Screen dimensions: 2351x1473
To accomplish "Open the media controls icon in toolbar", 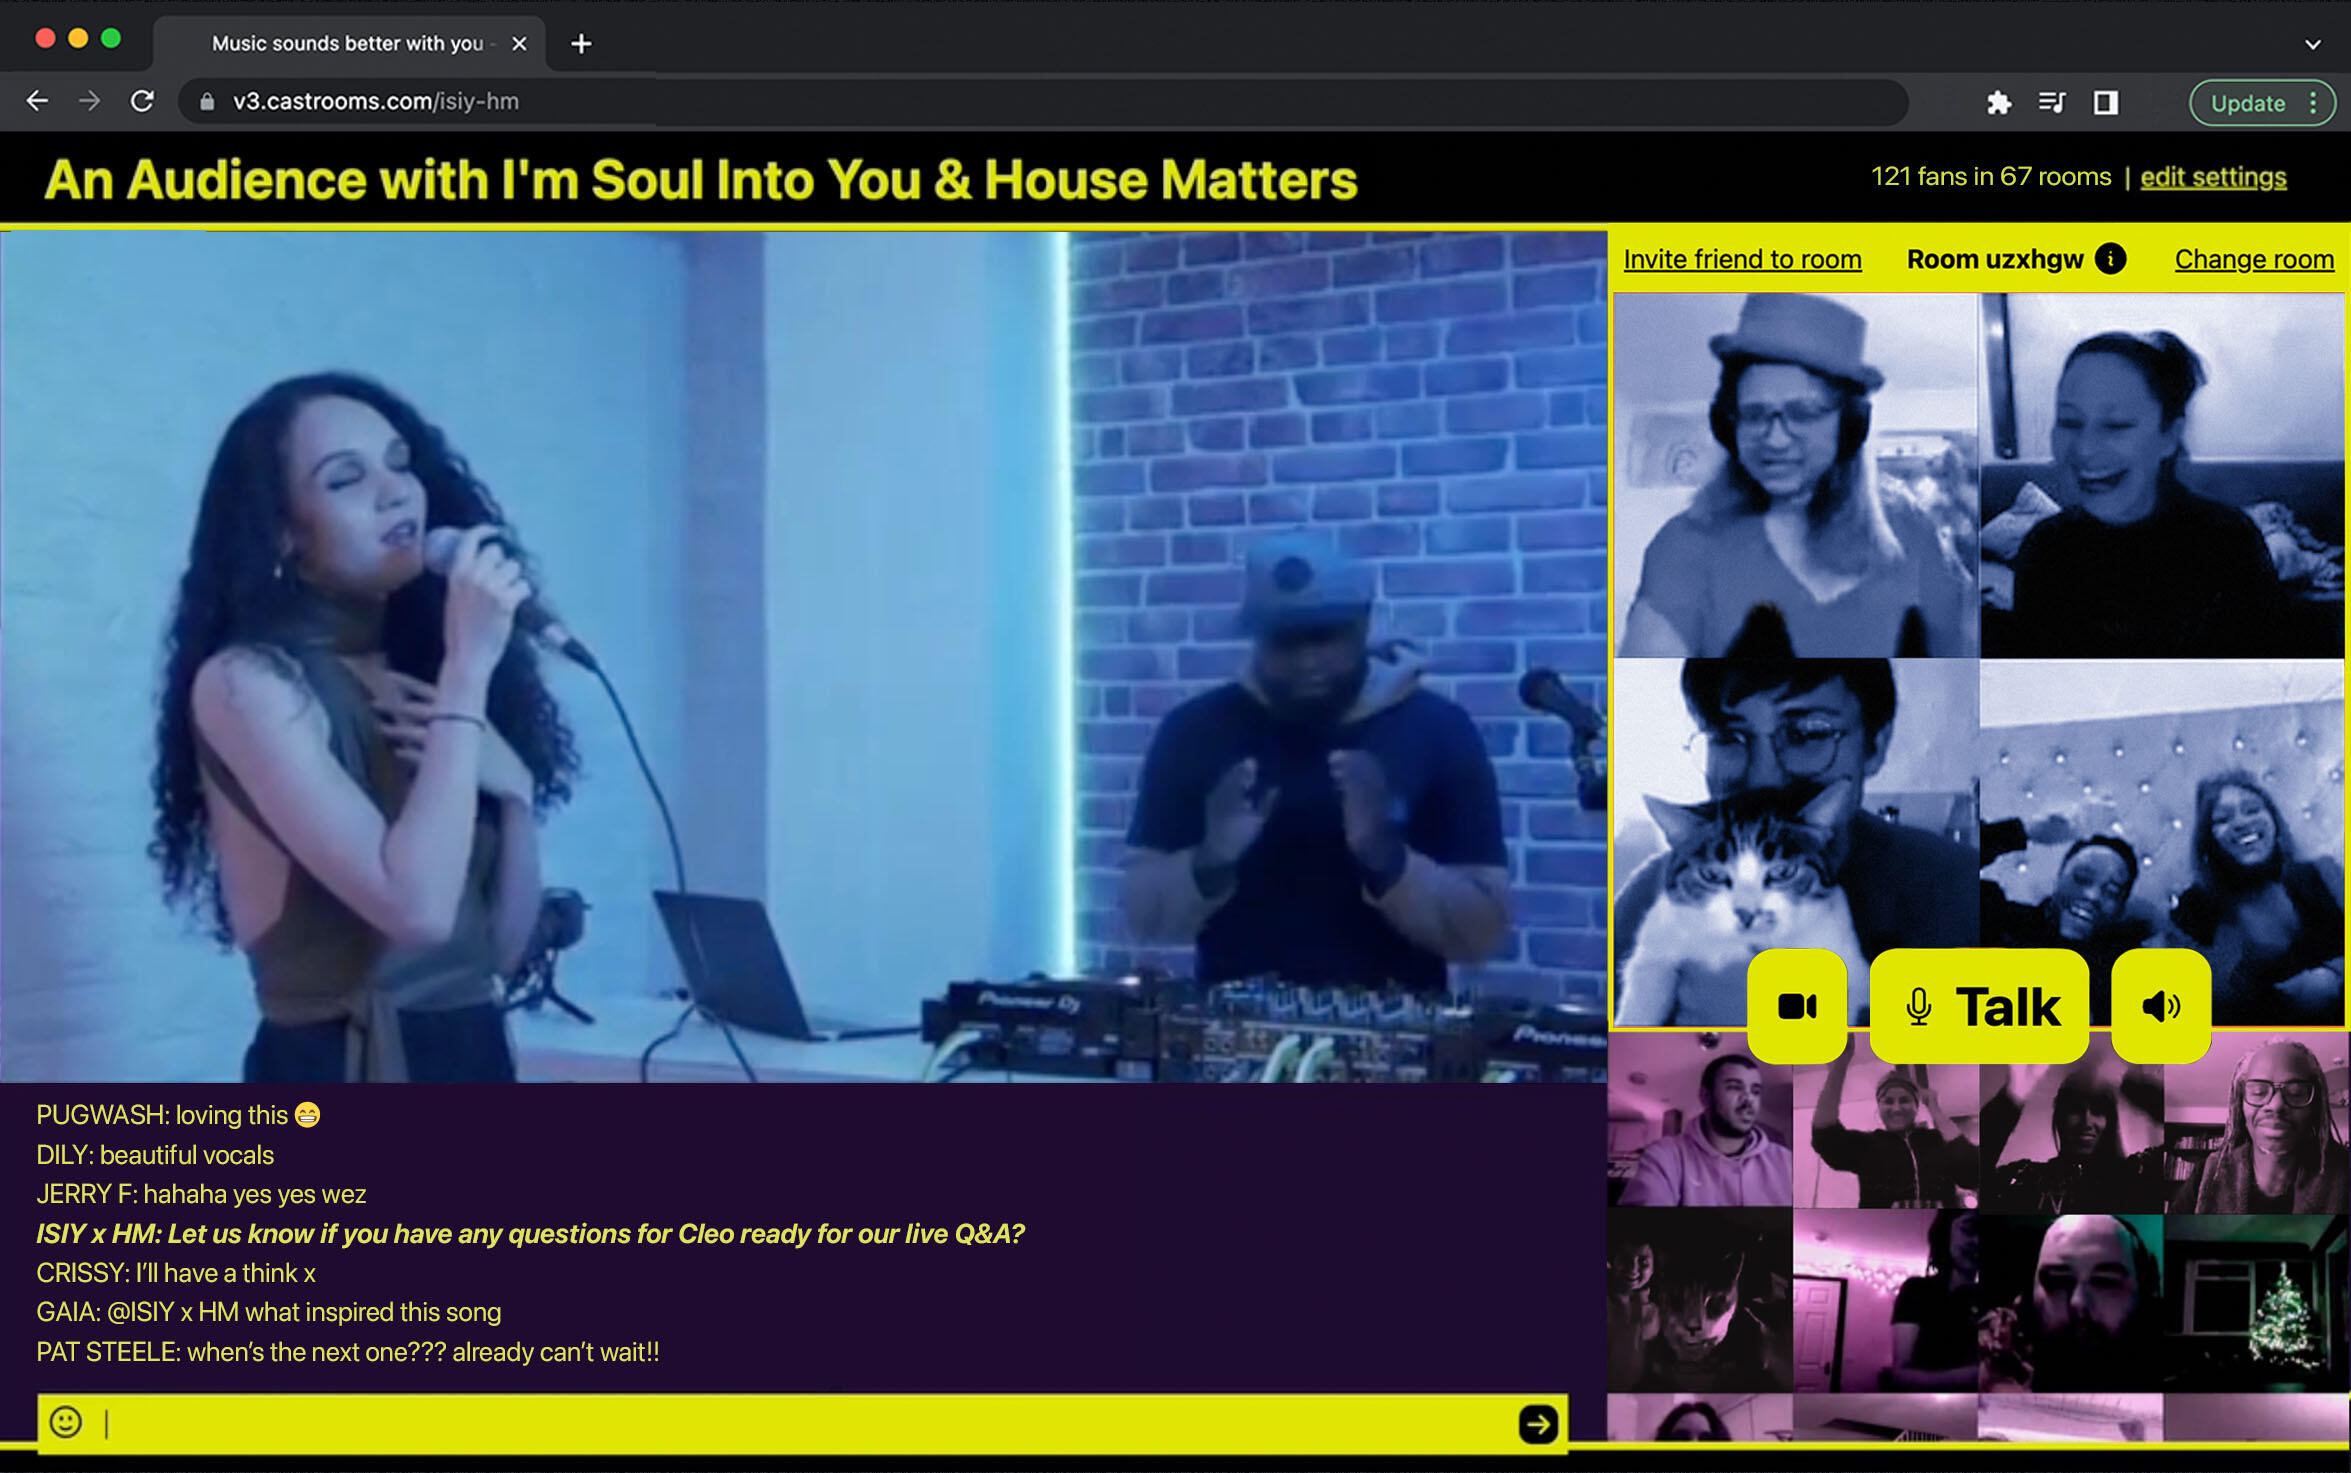I will pyautogui.click(x=2052, y=102).
